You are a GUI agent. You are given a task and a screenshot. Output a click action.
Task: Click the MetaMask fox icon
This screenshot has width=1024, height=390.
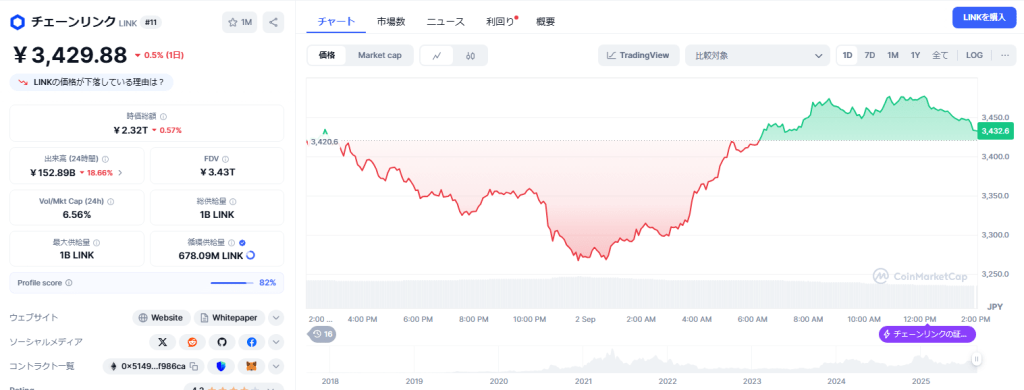coord(251,366)
